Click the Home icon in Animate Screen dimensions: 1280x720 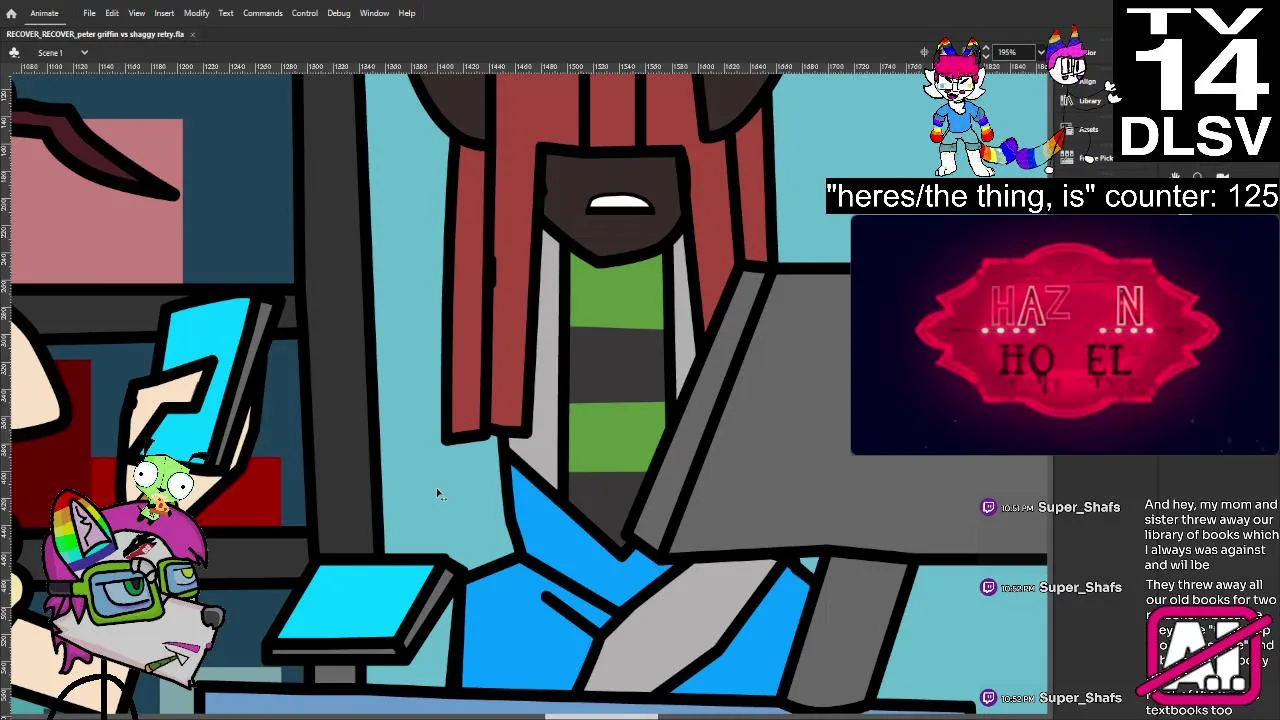tap(11, 13)
